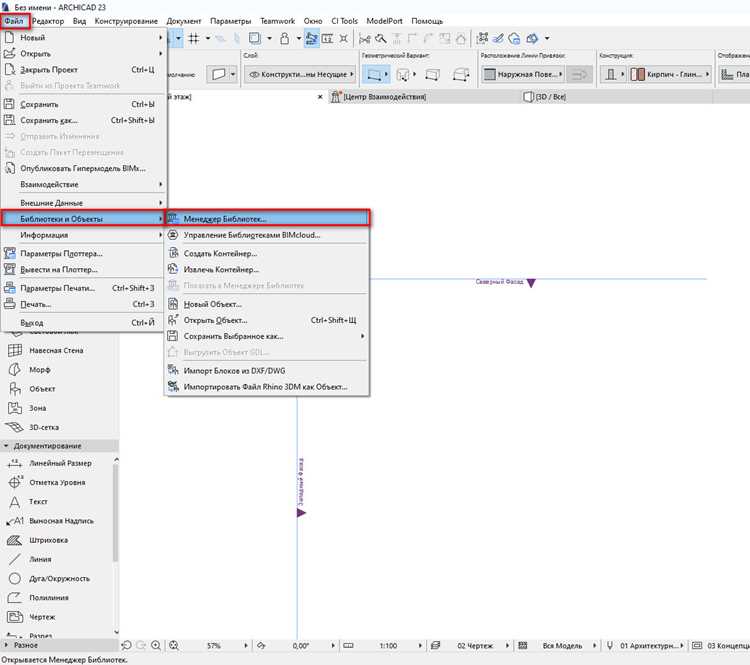Click the Кирпич building material swatch
The image size is (750, 665).
click(638, 74)
